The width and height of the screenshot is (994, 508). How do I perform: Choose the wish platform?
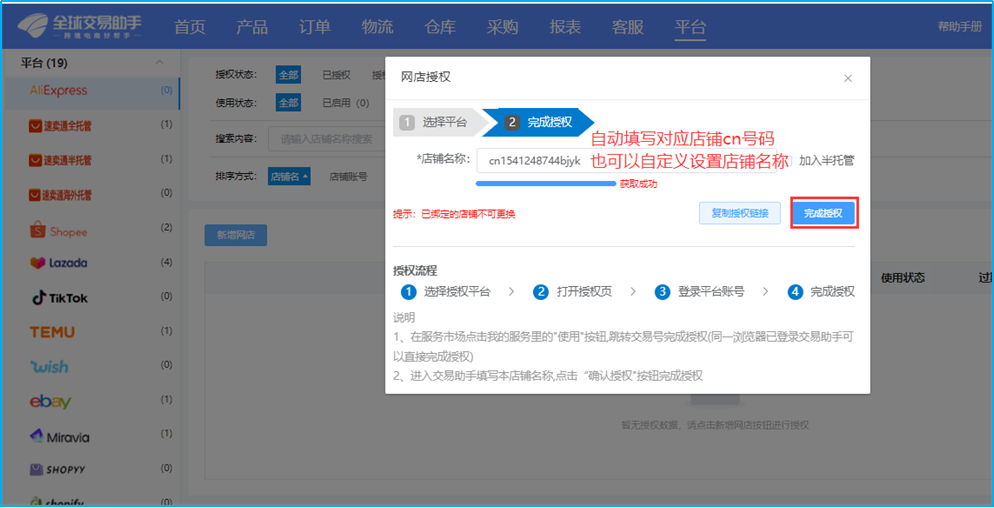pyautogui.click(x=49, y=367)
